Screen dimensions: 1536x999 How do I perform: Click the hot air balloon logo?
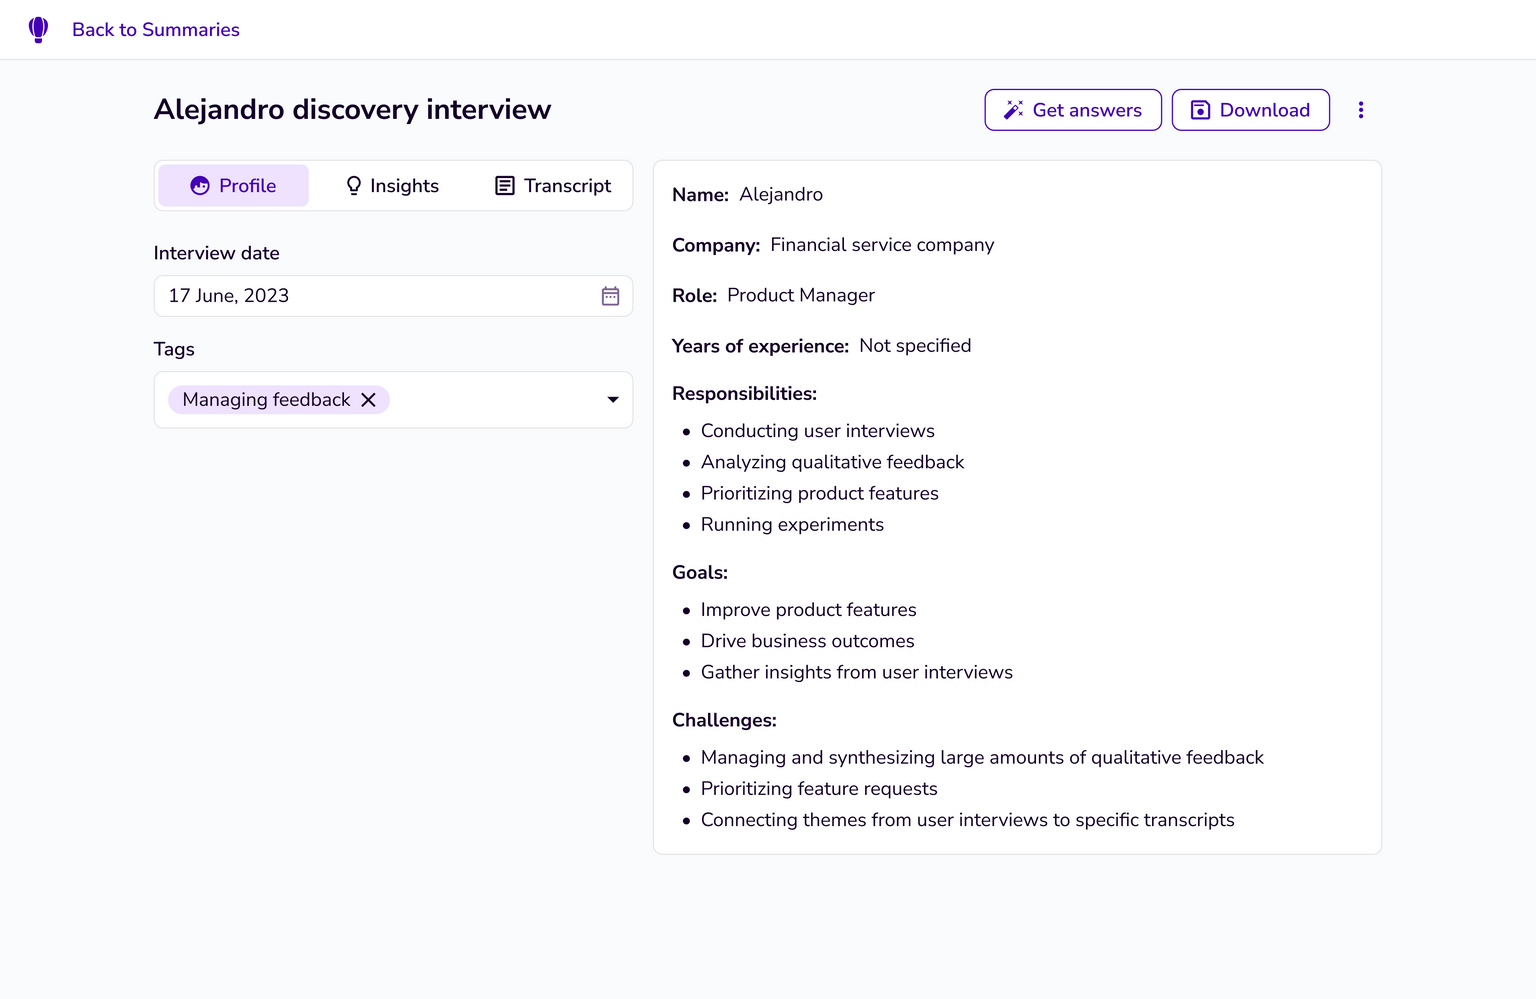38,30
